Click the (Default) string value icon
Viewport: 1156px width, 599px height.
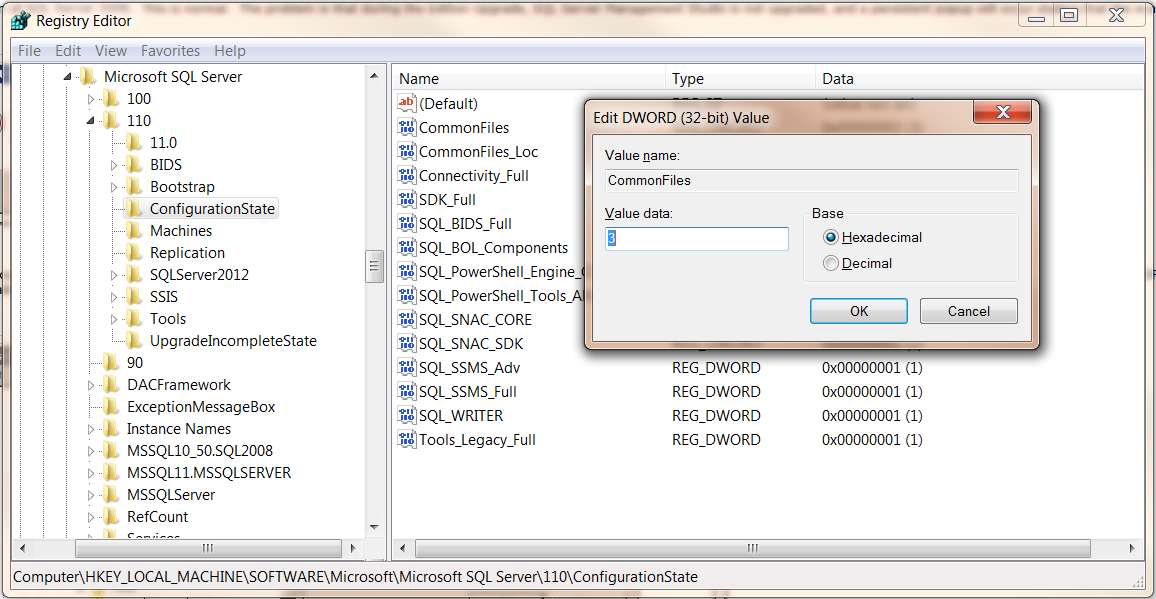tap(407, 103)
